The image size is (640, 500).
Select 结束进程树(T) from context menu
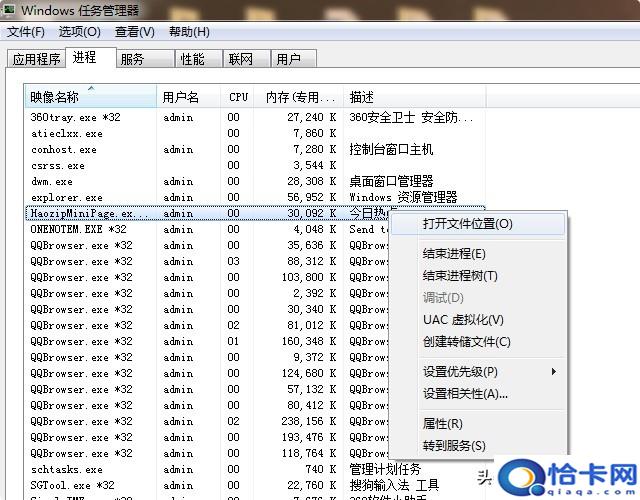460,276
